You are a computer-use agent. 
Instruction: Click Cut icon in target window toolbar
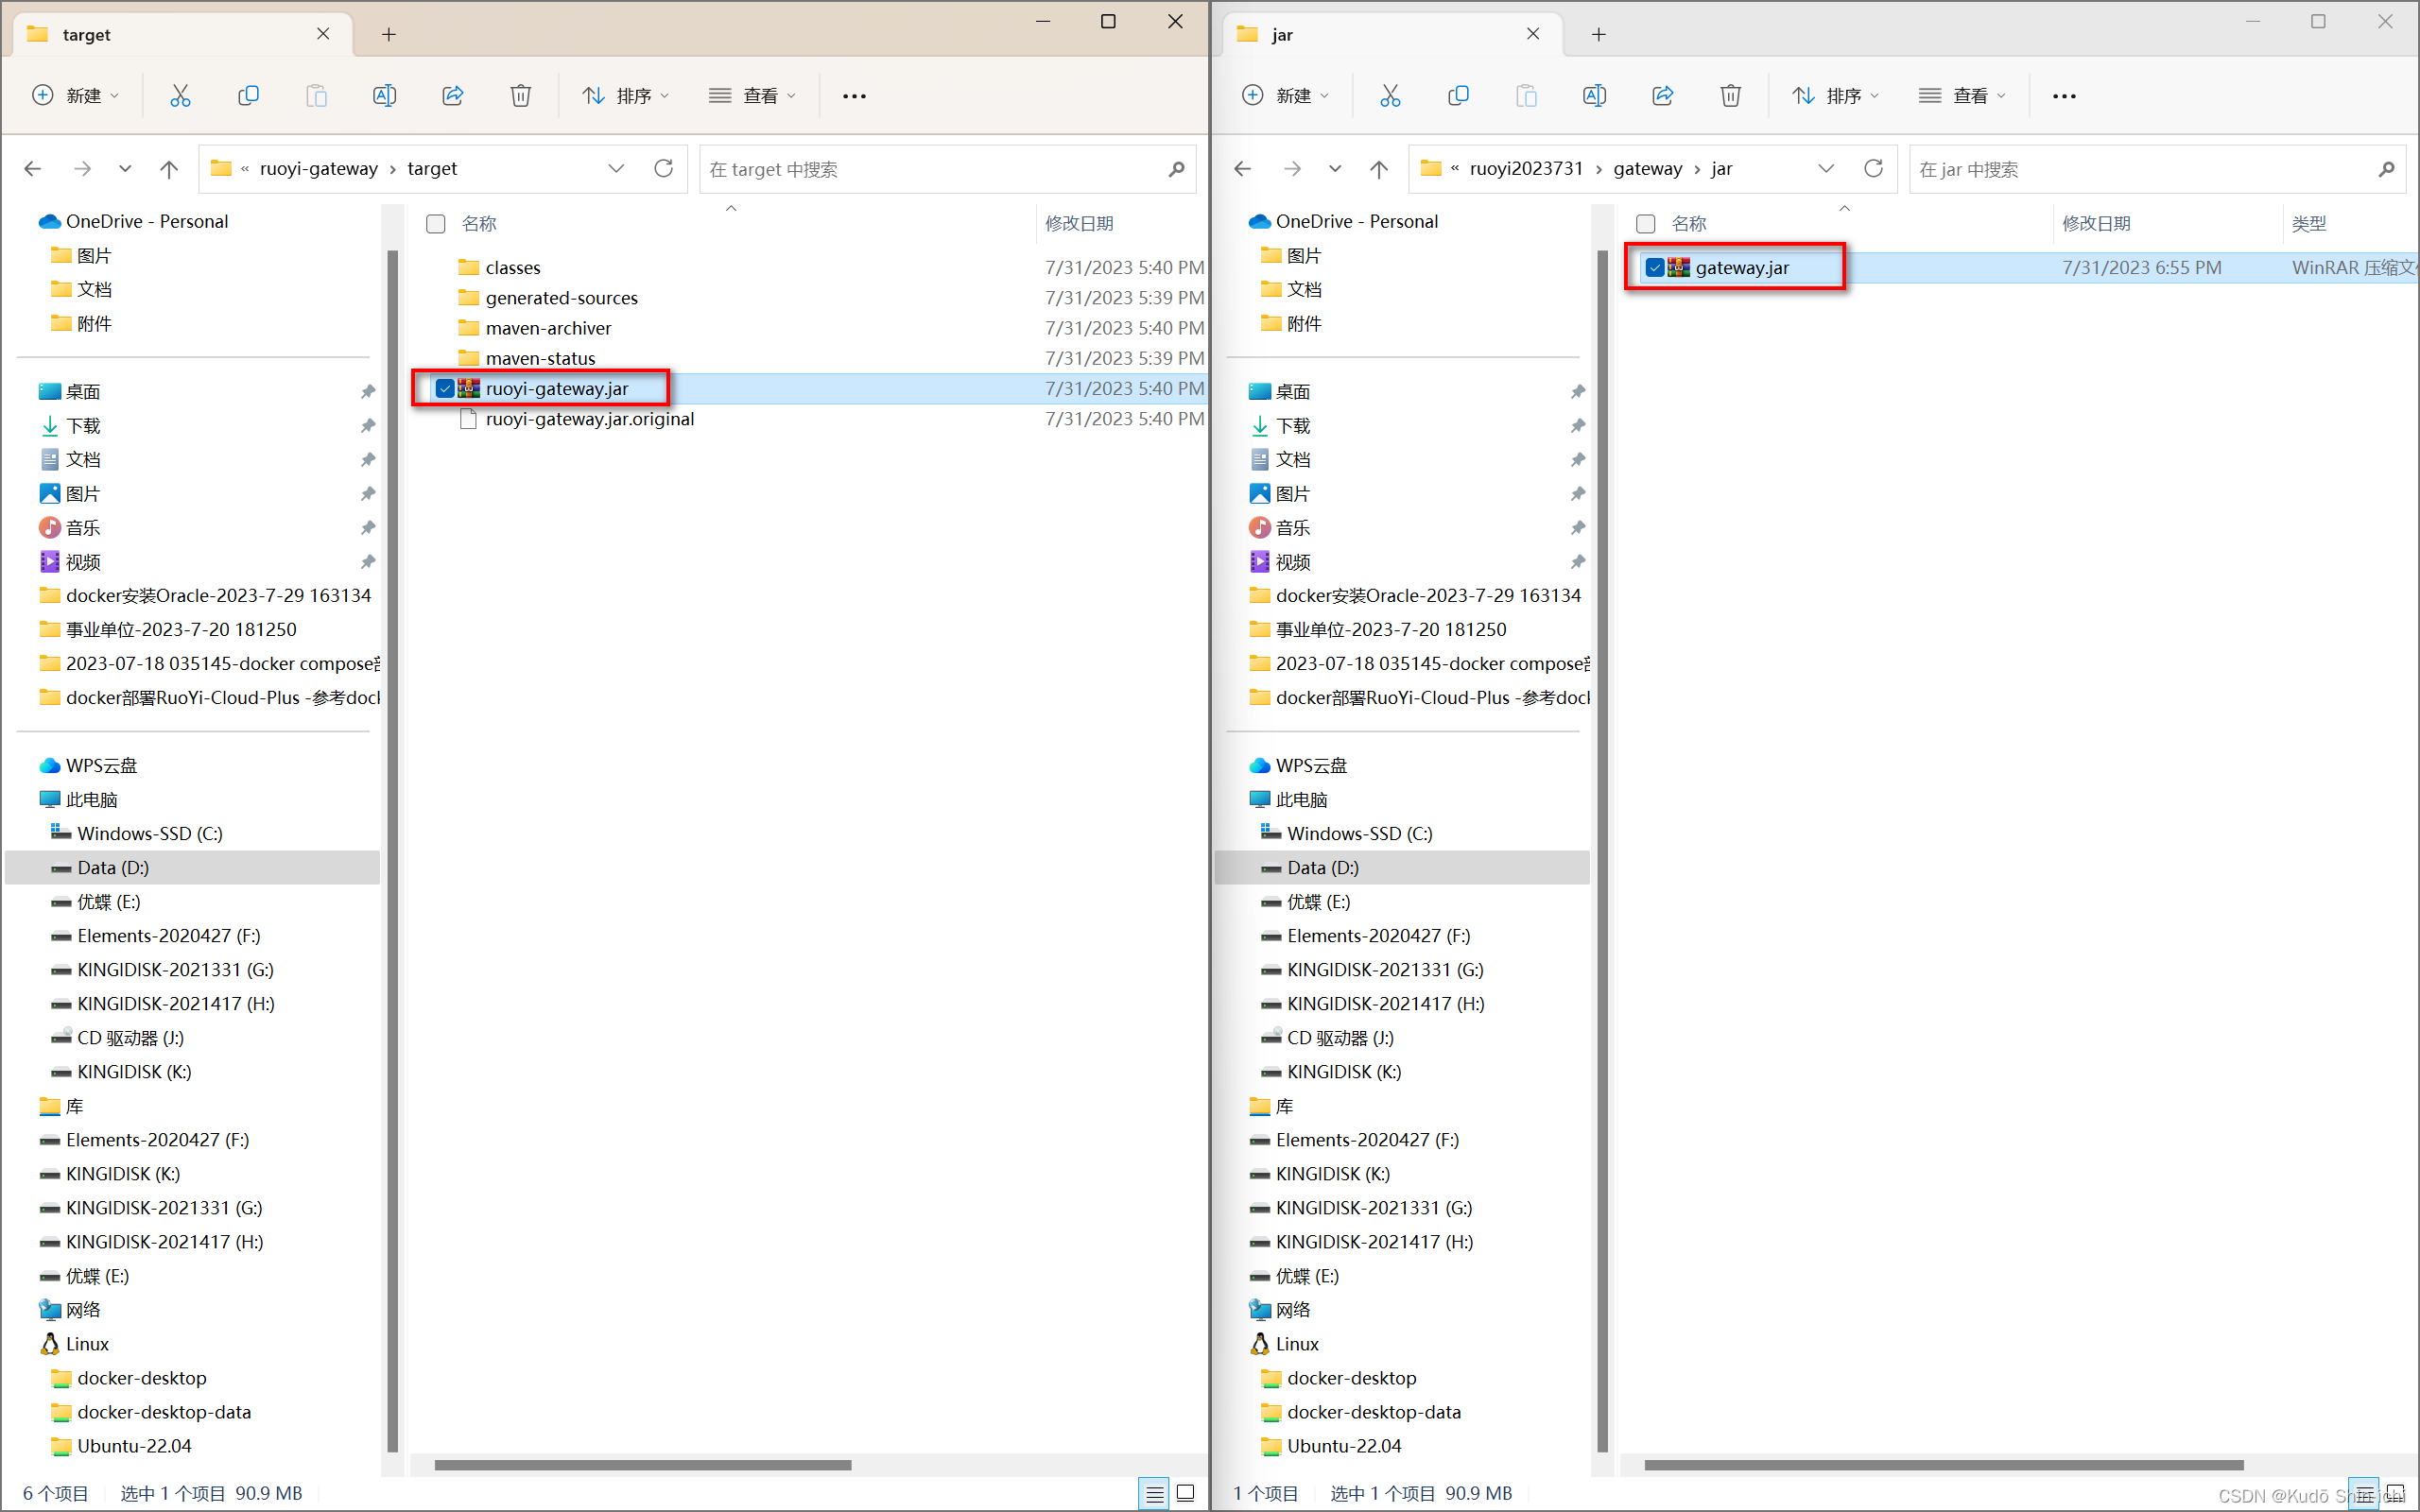(x=180, y=96)
